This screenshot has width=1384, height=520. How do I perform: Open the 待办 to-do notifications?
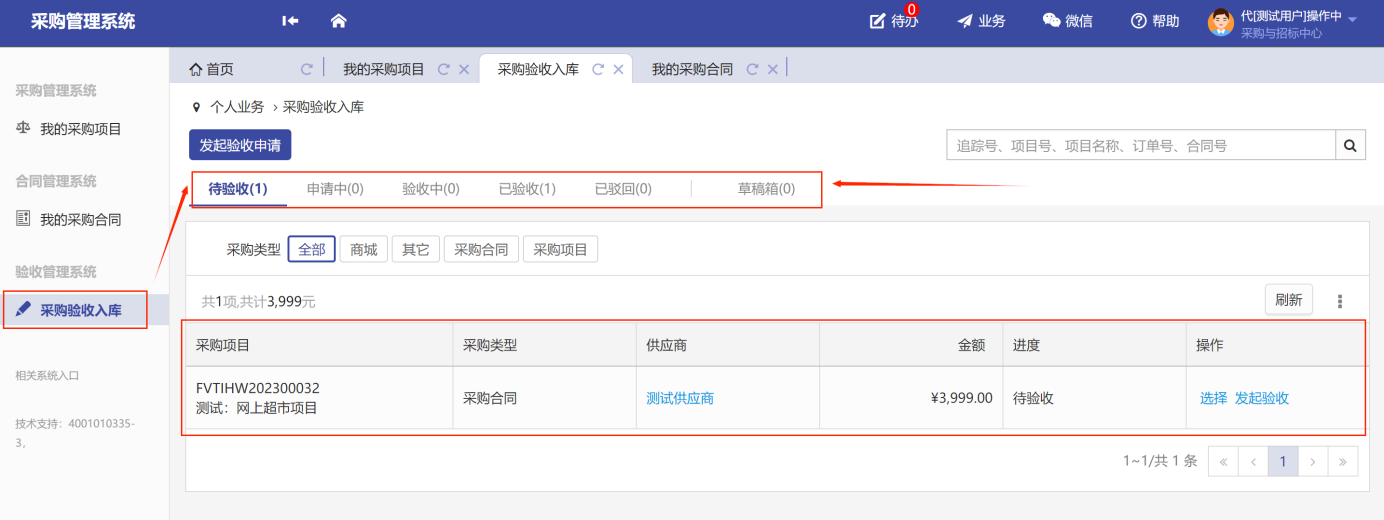pos(892,21)
